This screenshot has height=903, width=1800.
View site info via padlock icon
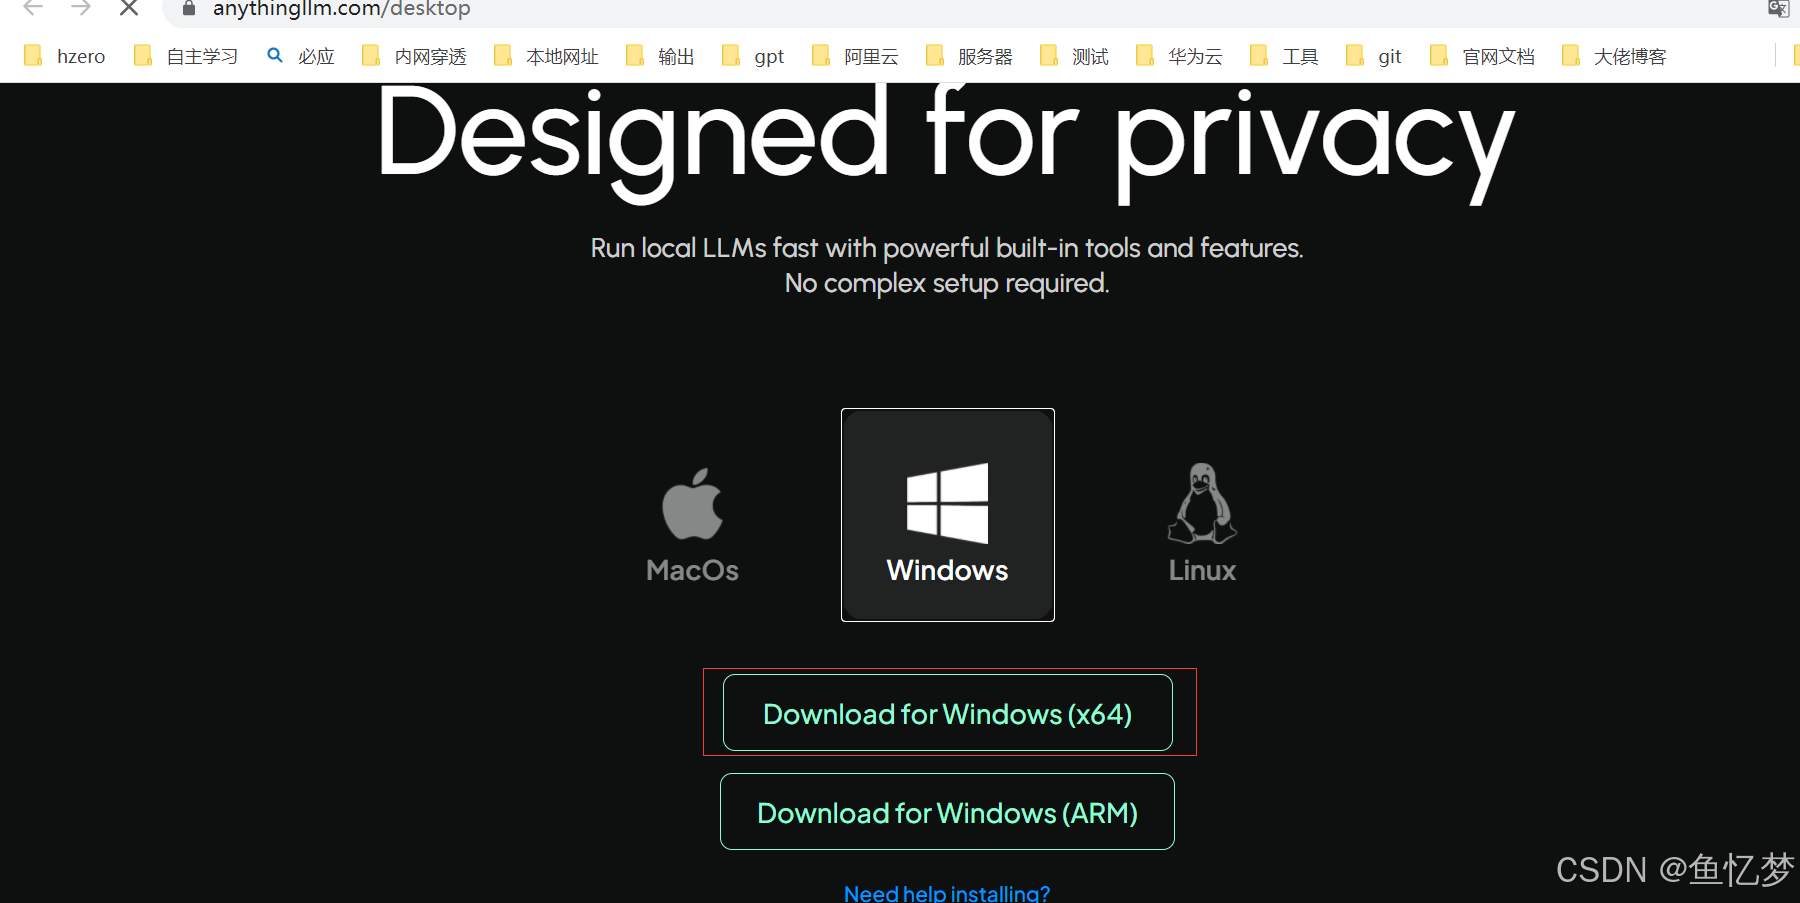pyautogui.click(x=189, y=8)
